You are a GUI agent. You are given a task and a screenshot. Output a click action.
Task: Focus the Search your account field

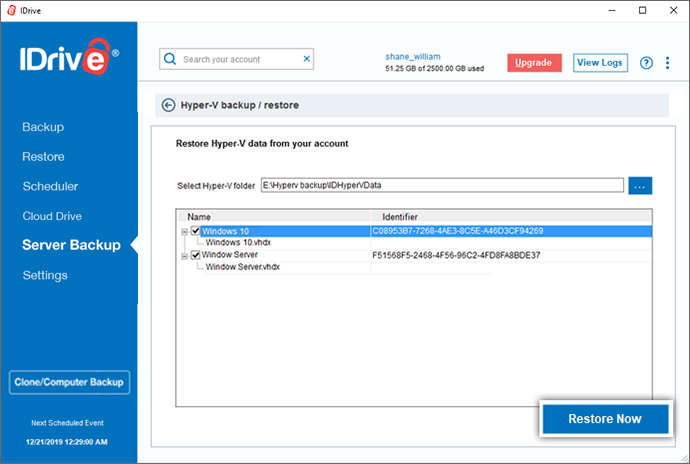pos(237,59)
